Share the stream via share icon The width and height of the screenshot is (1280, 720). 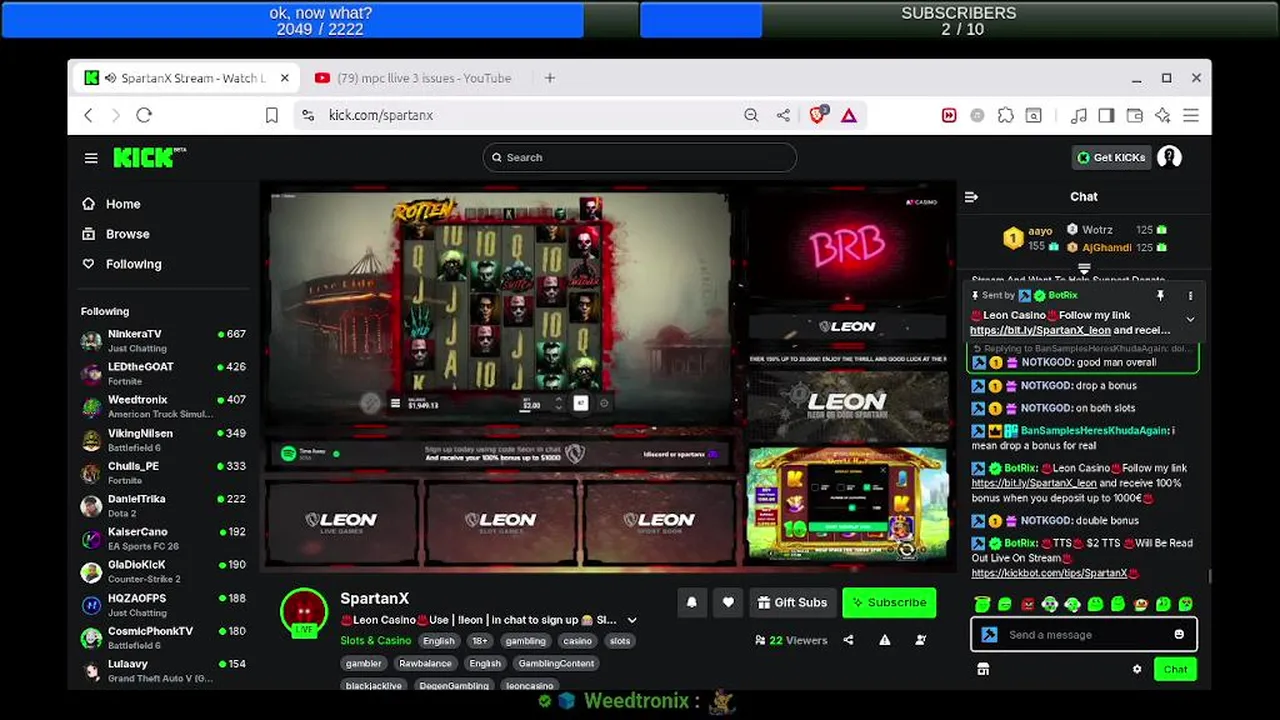pos(848,640)
